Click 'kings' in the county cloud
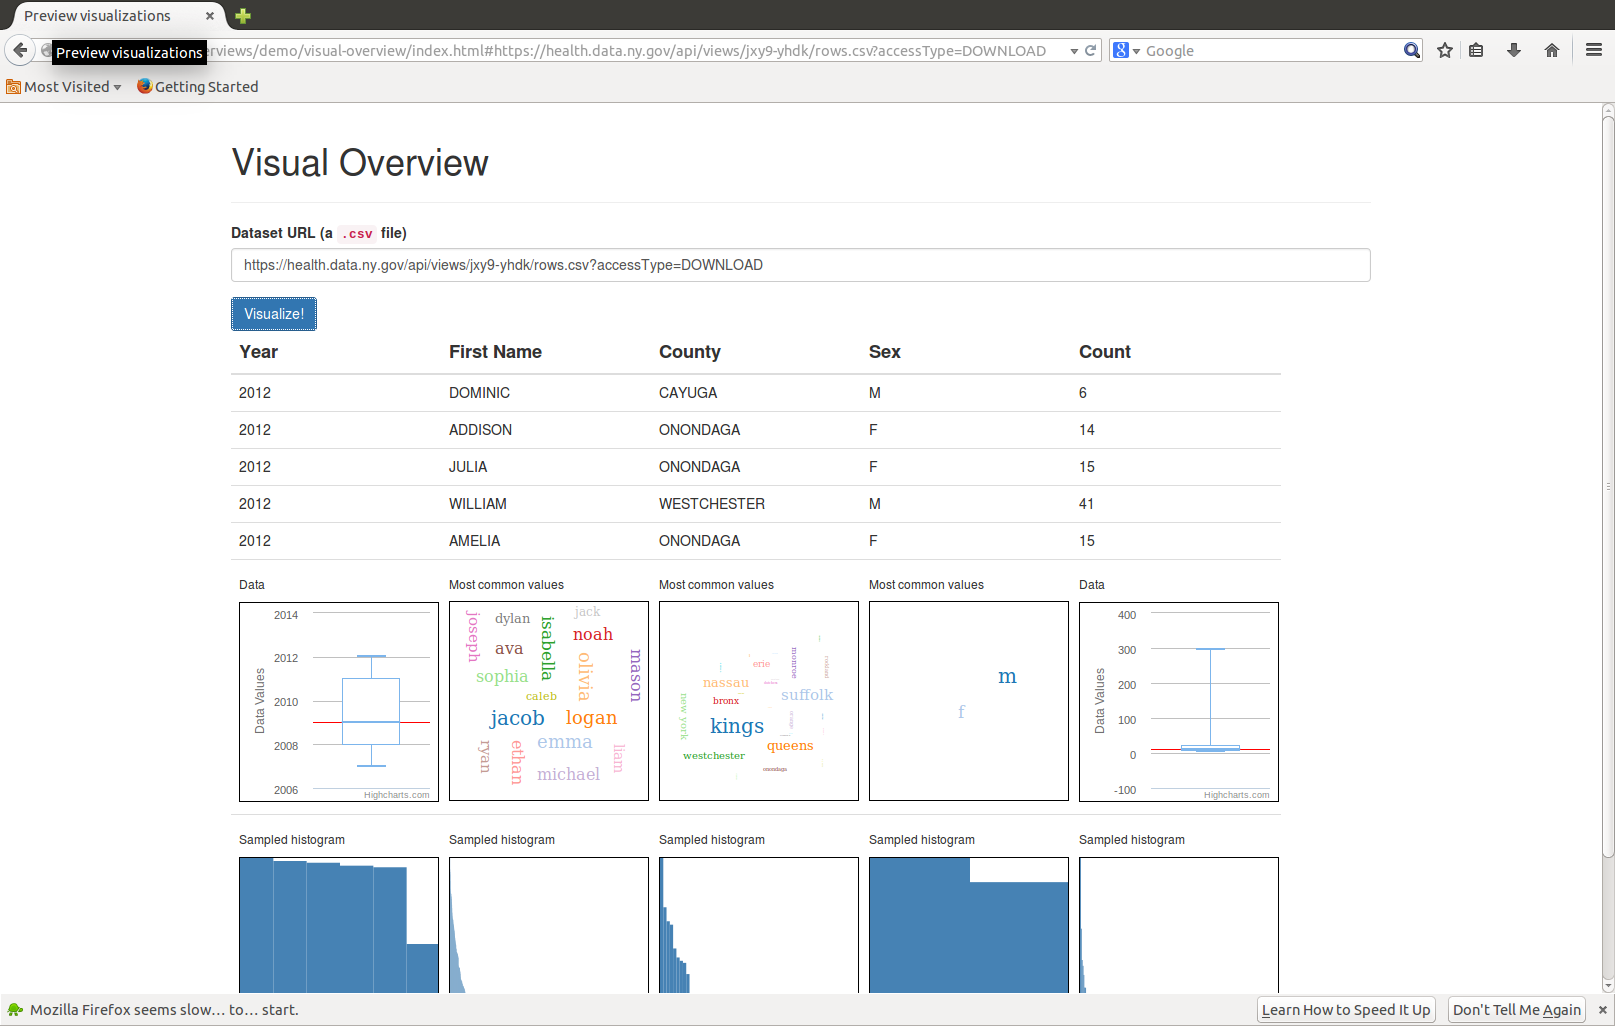The image size is (1616, 1027). point(737,726)
